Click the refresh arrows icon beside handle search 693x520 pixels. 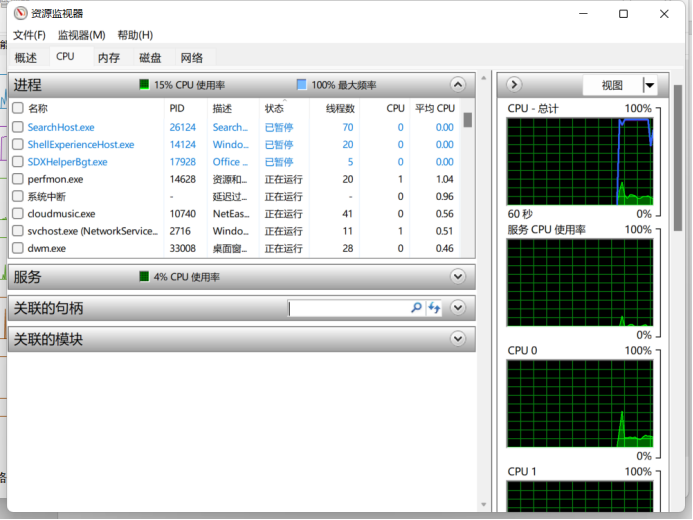[x=434, y=307]
